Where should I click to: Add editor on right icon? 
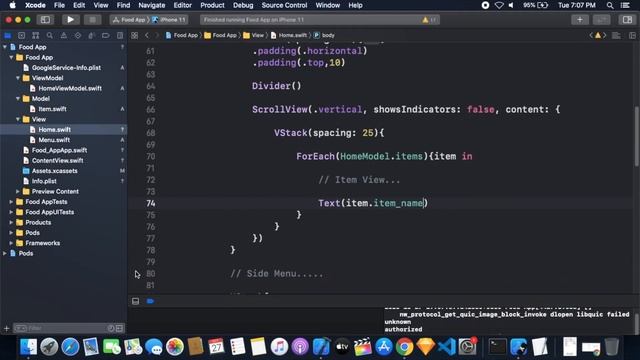pos(632,36)
